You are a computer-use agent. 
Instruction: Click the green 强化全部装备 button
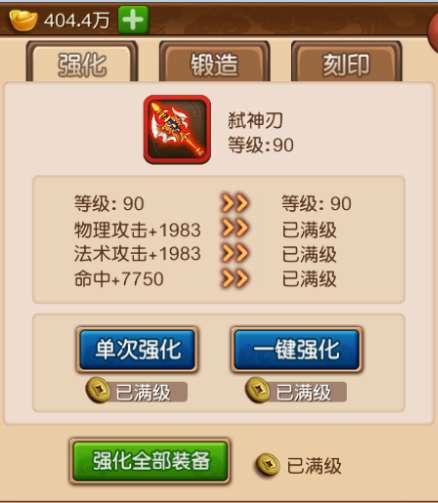tap(150, 461)
